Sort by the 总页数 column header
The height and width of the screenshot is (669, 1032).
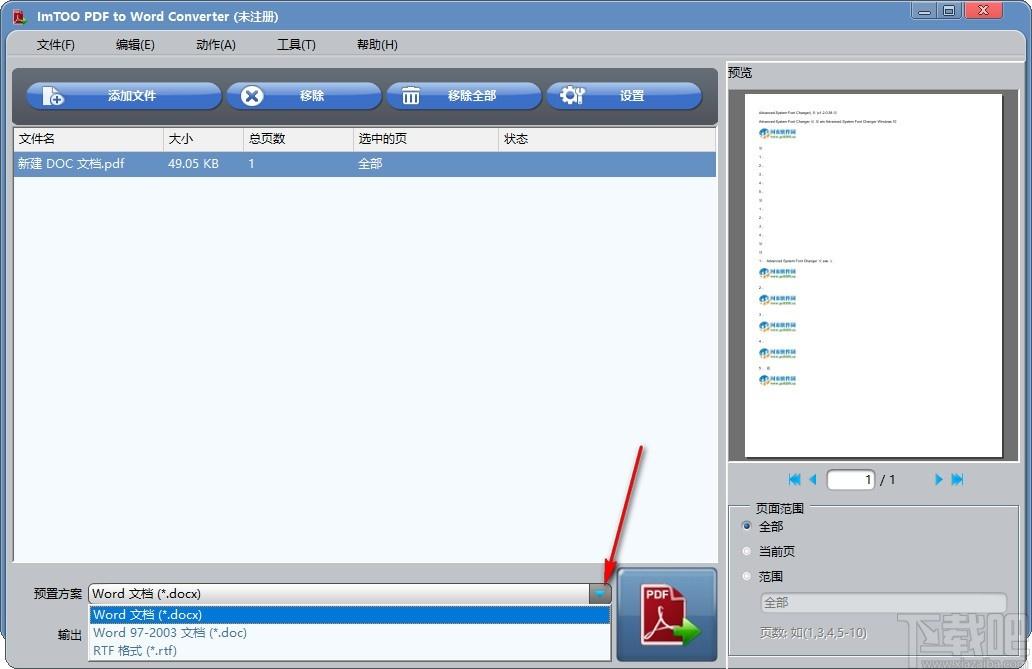point(298,139)
